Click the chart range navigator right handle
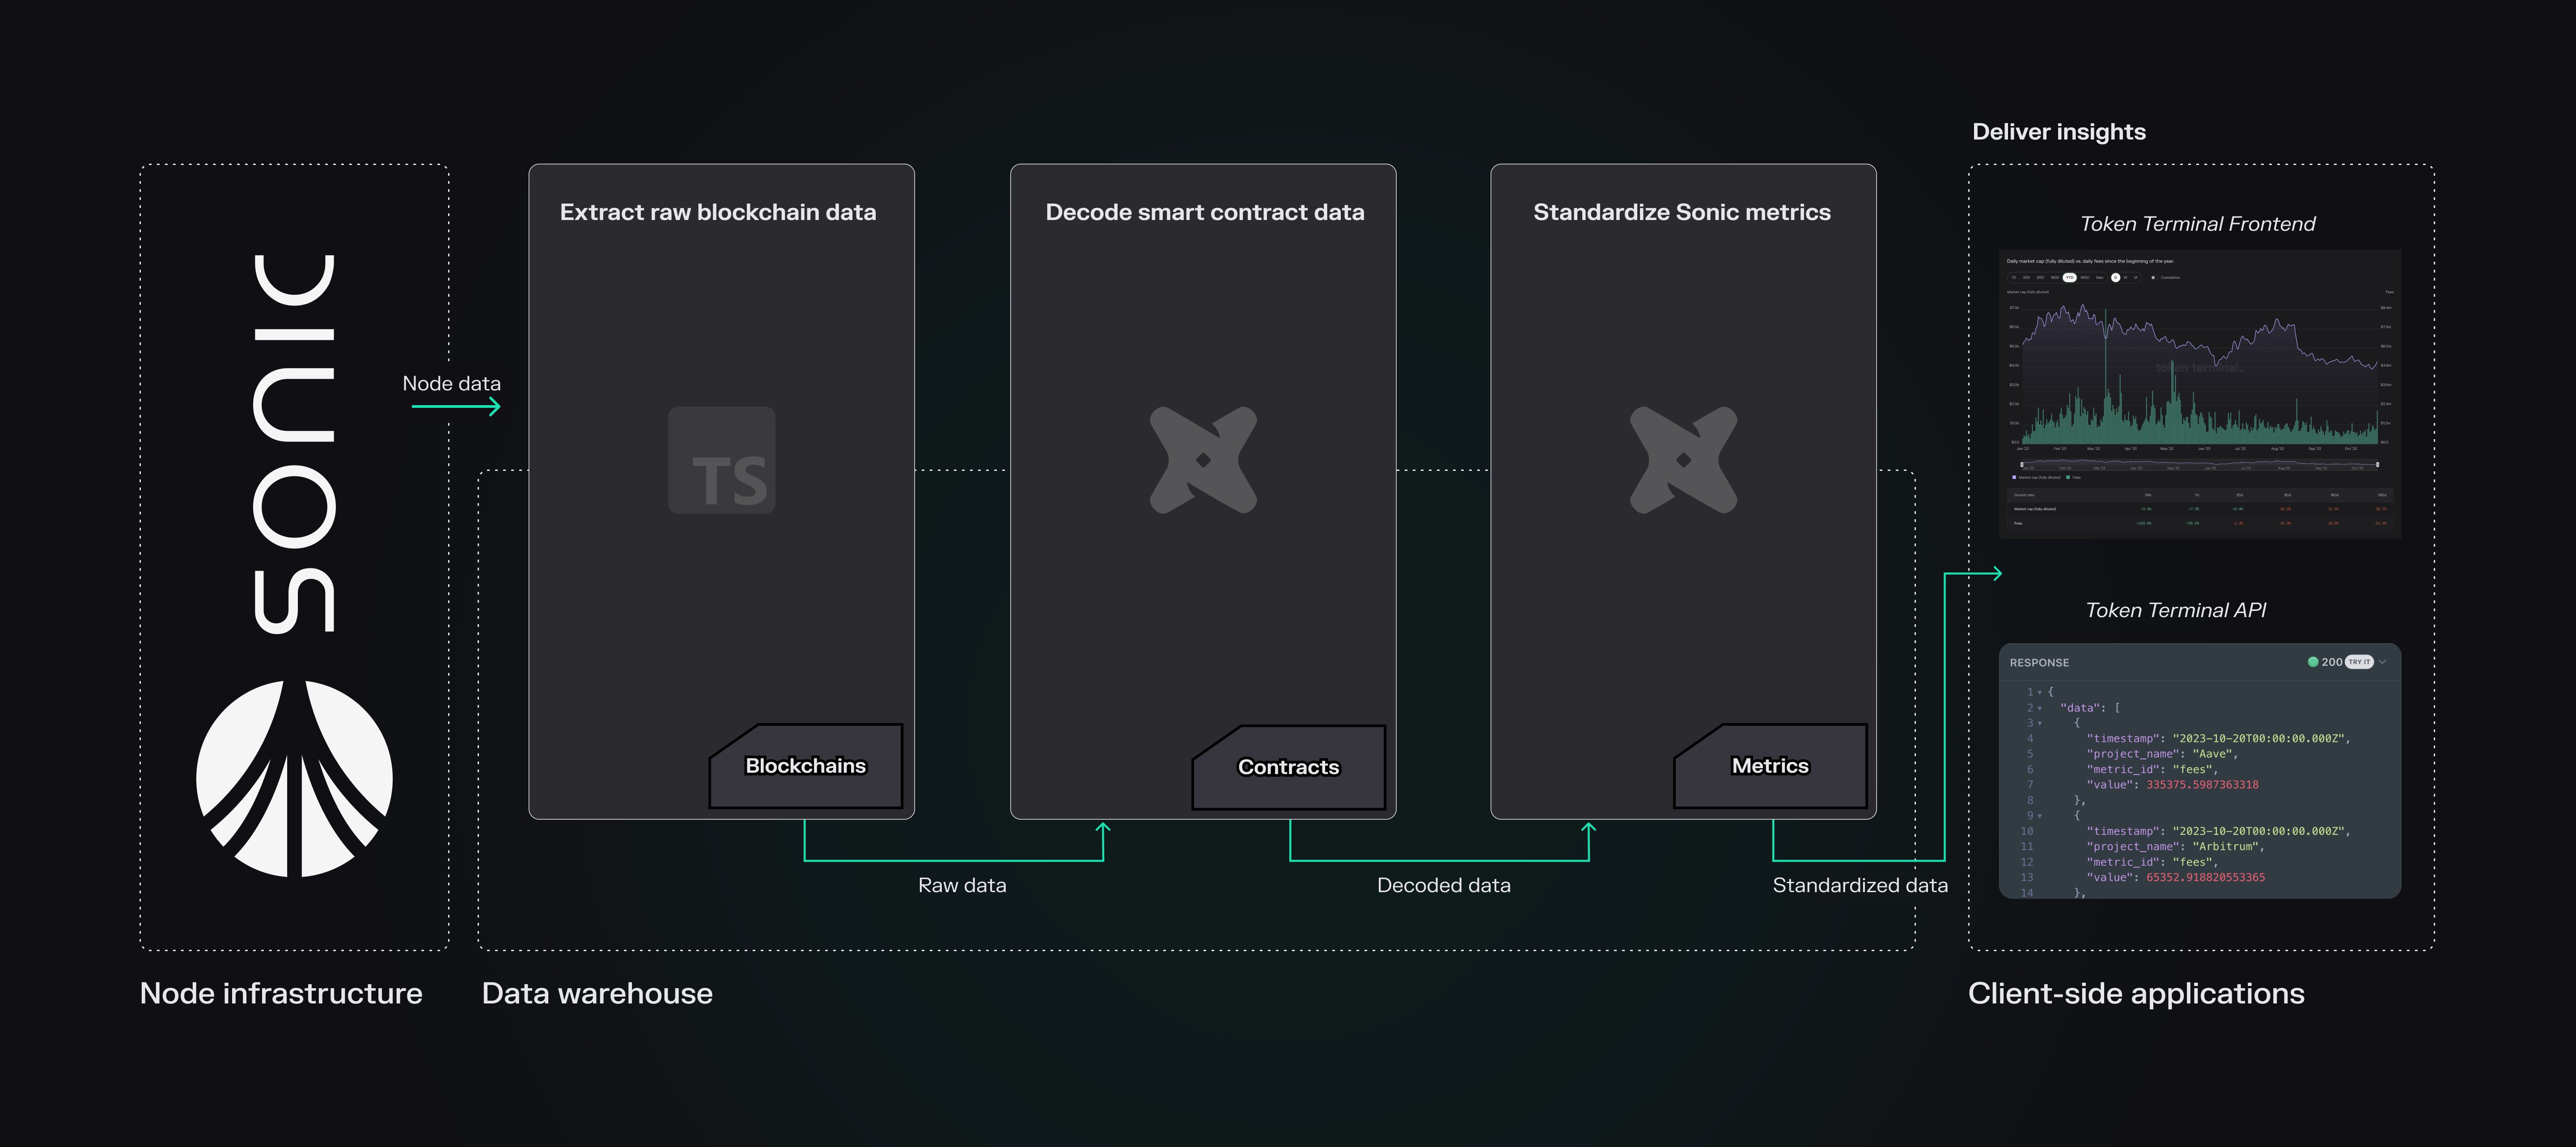 click(x=2377, y=464)
